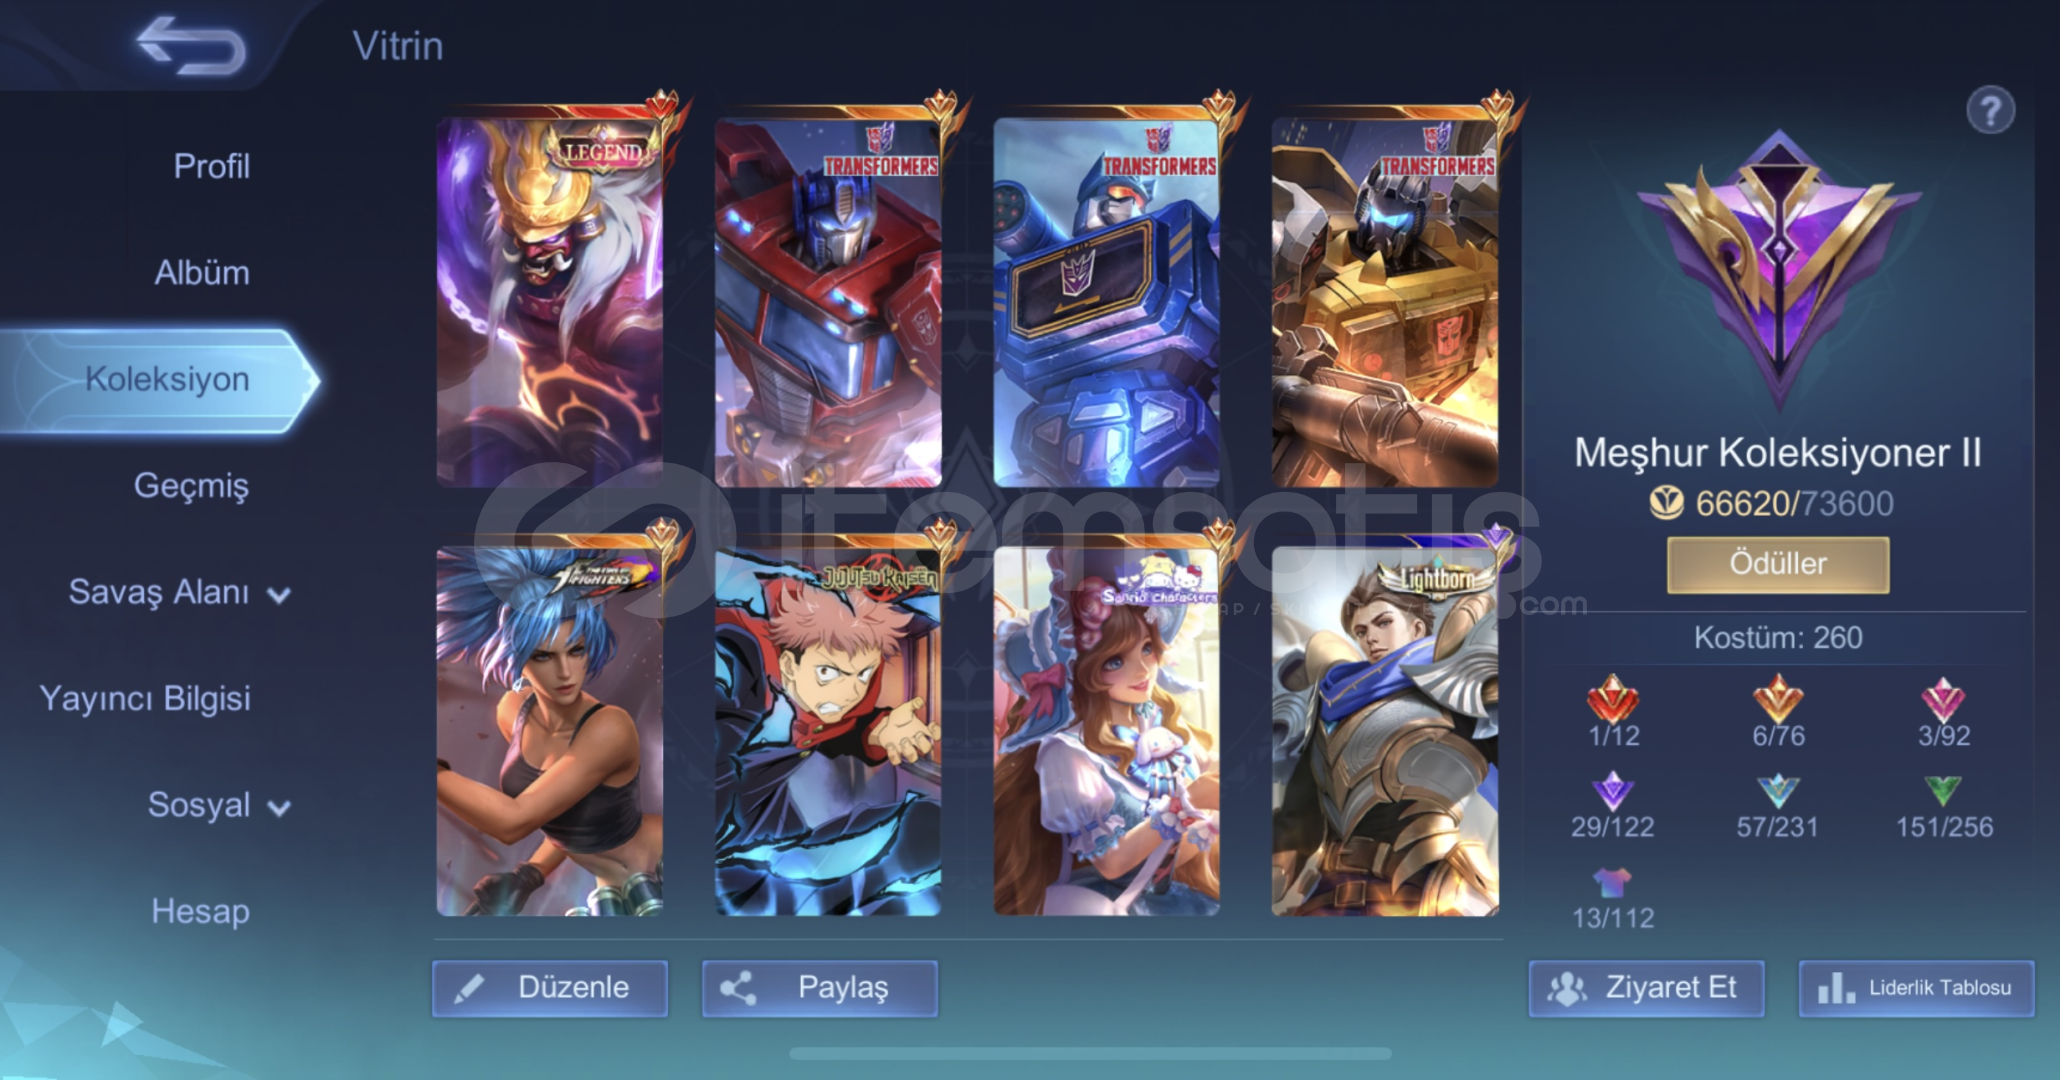The height and width of the screenshot is (1080, 2060).
Task: Open the Geçmiş tab
Action: coord(191,486)
